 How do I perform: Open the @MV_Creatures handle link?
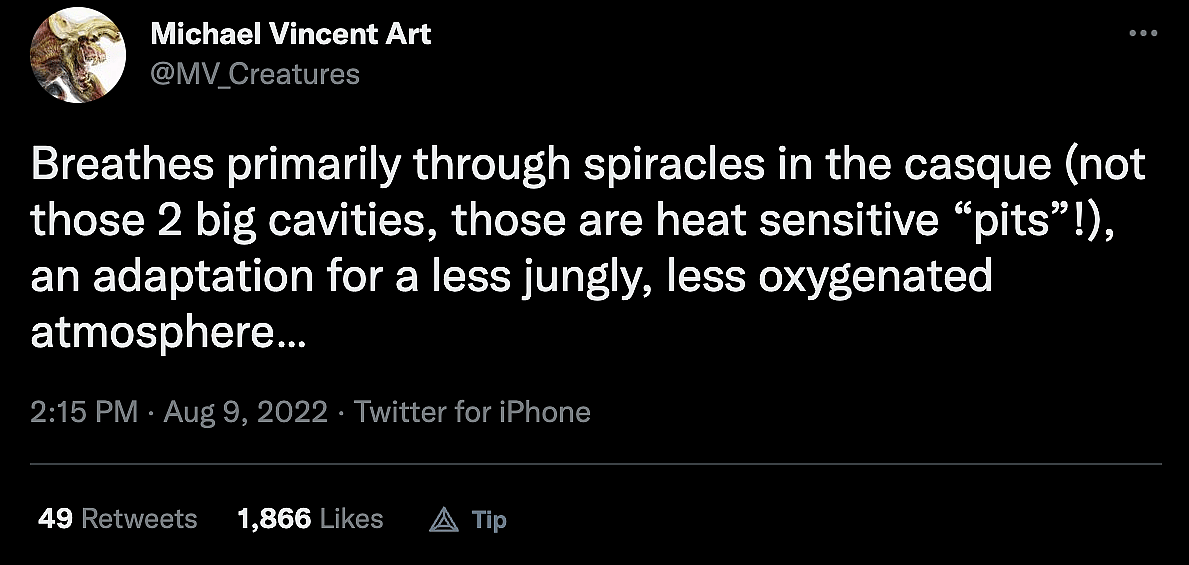pos(254,74)
